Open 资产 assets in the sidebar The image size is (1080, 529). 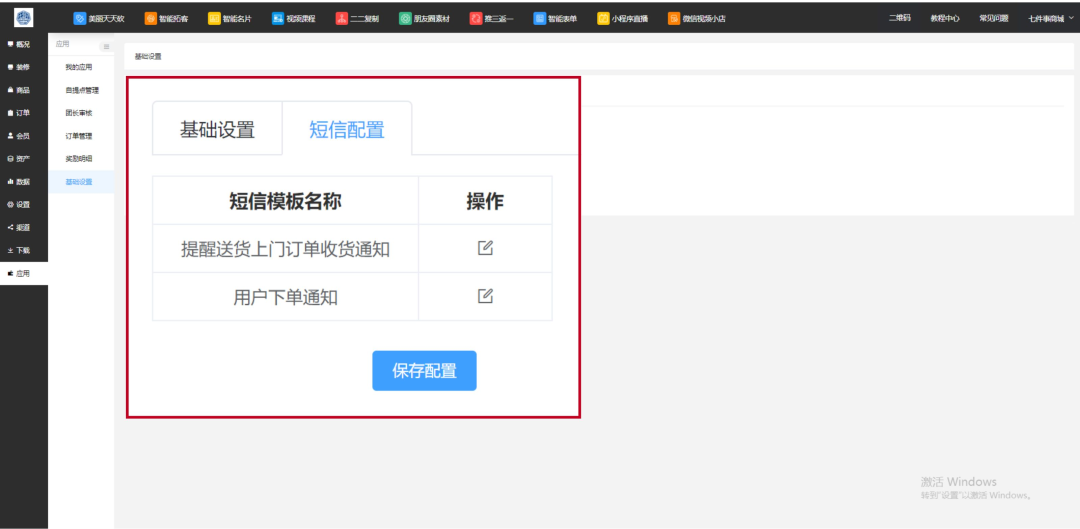coord(23,159)
